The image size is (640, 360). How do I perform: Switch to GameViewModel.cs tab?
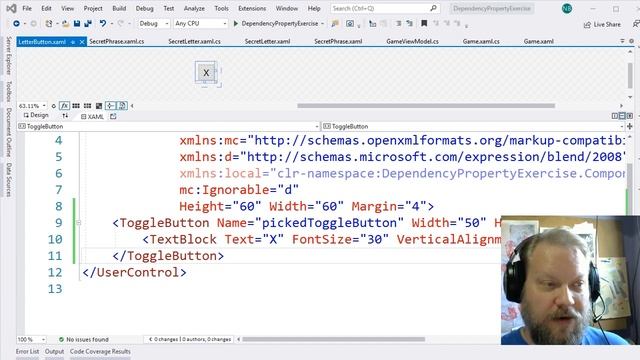[x=412, y=41]
